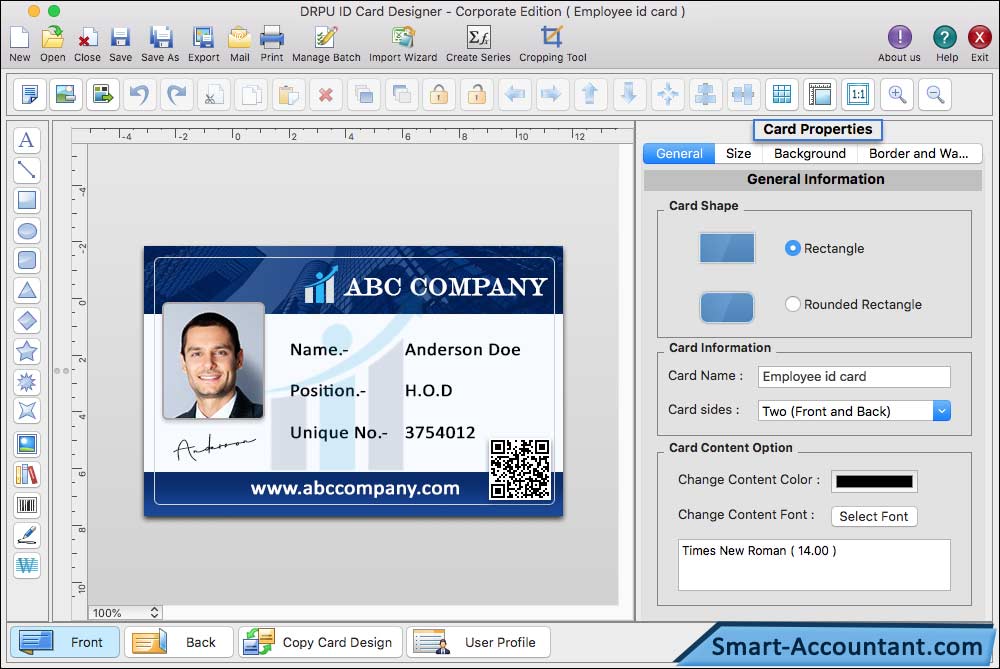Select the Text tool A

(27, 140)
